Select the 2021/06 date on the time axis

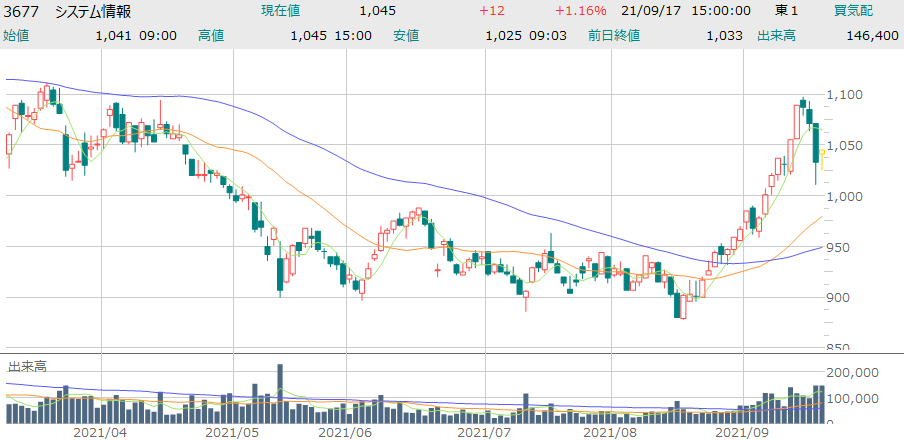343,433
